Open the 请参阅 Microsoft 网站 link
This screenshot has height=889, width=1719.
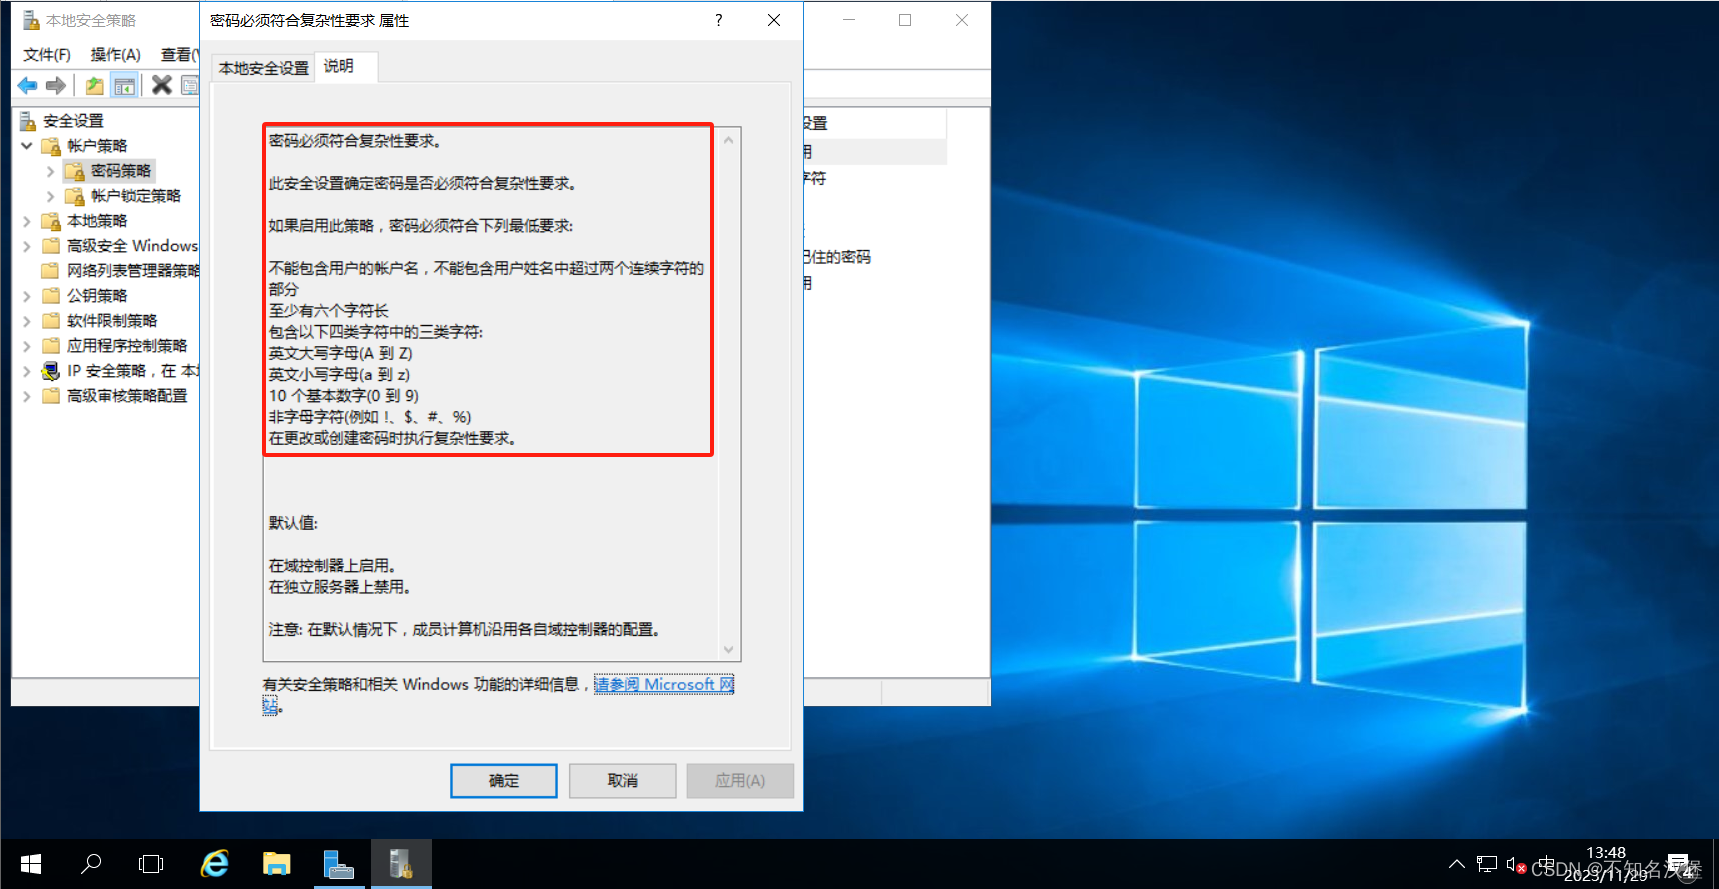tap(664, 685)
